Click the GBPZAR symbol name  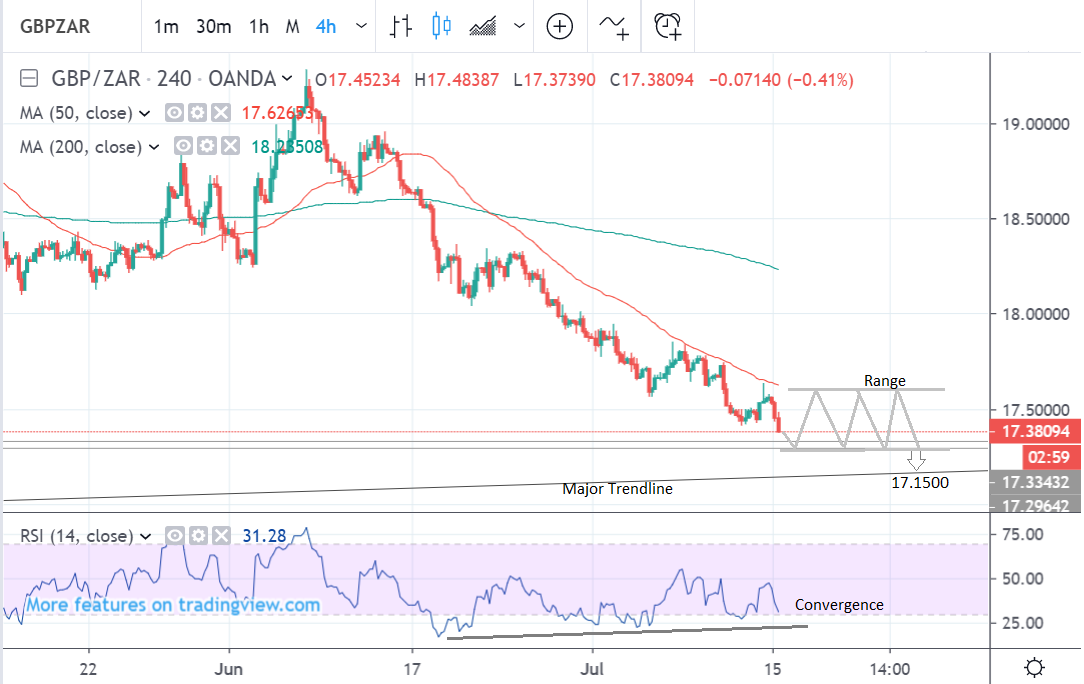click(57, 27)
